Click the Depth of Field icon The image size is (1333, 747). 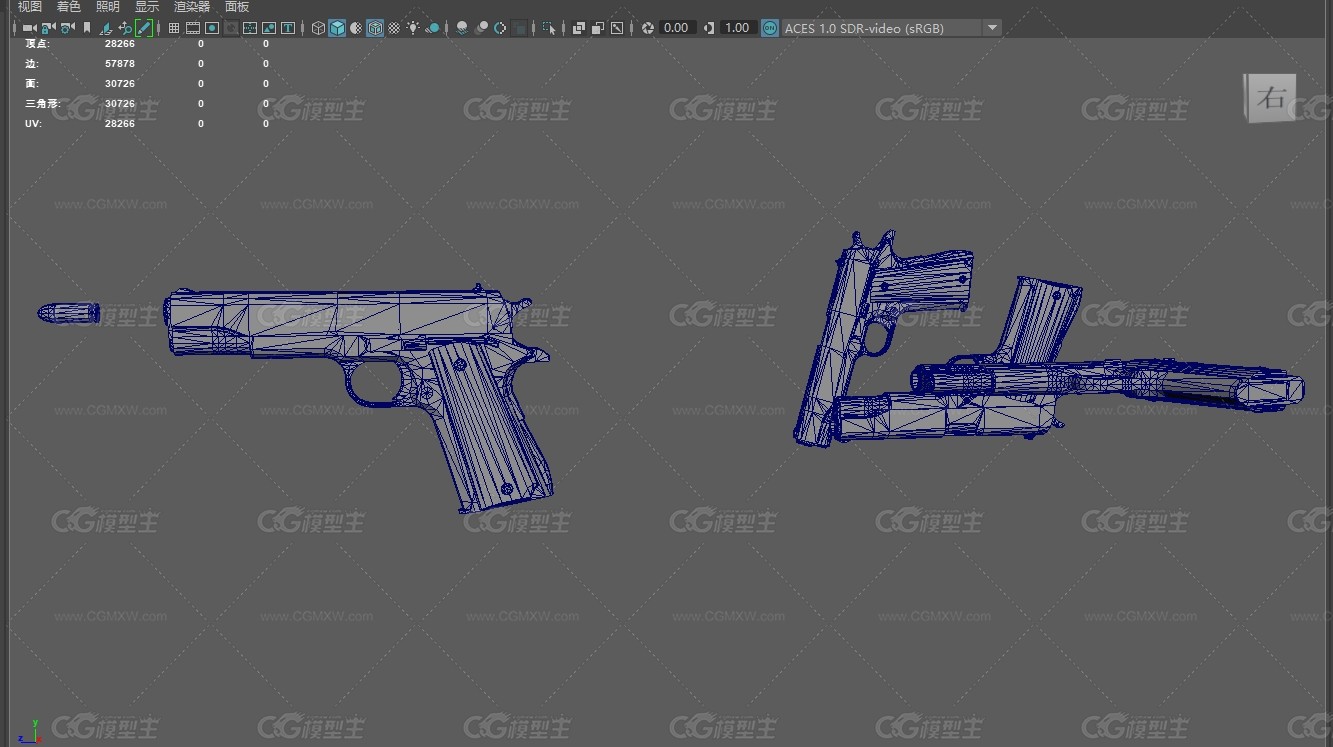(x=519, y=28)
